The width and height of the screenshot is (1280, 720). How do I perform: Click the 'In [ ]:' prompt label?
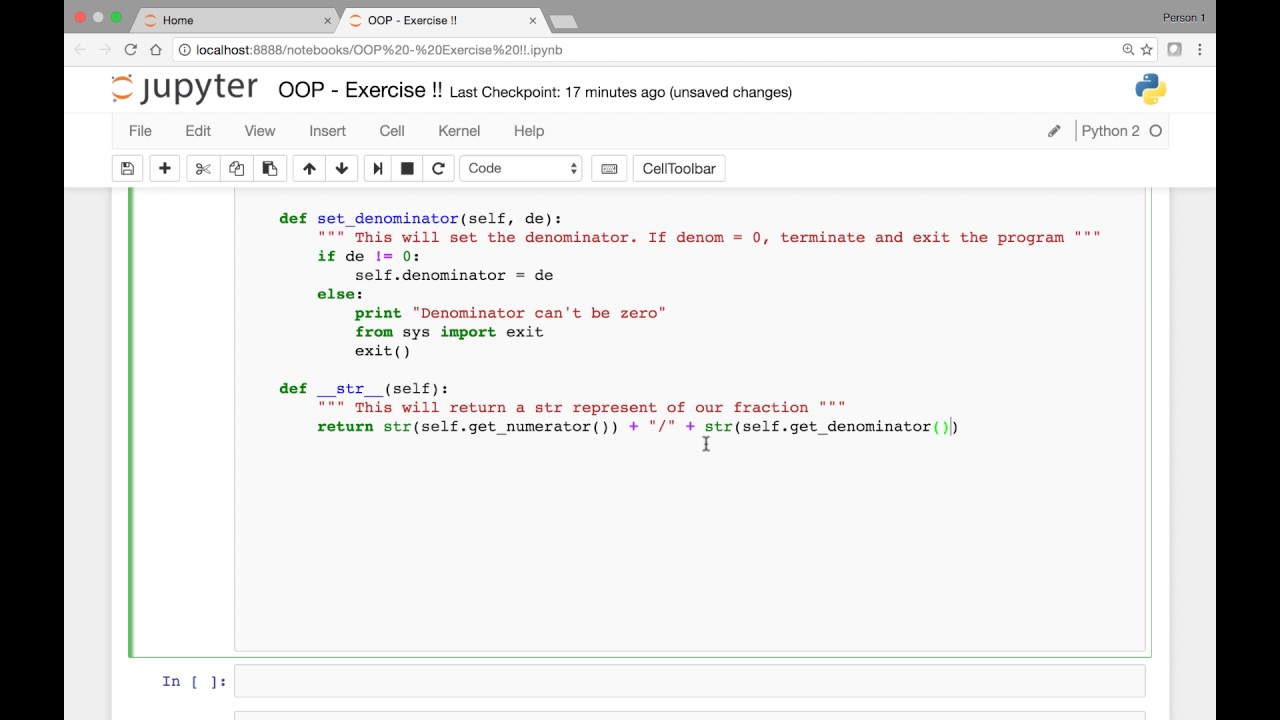tap(194, 681)
